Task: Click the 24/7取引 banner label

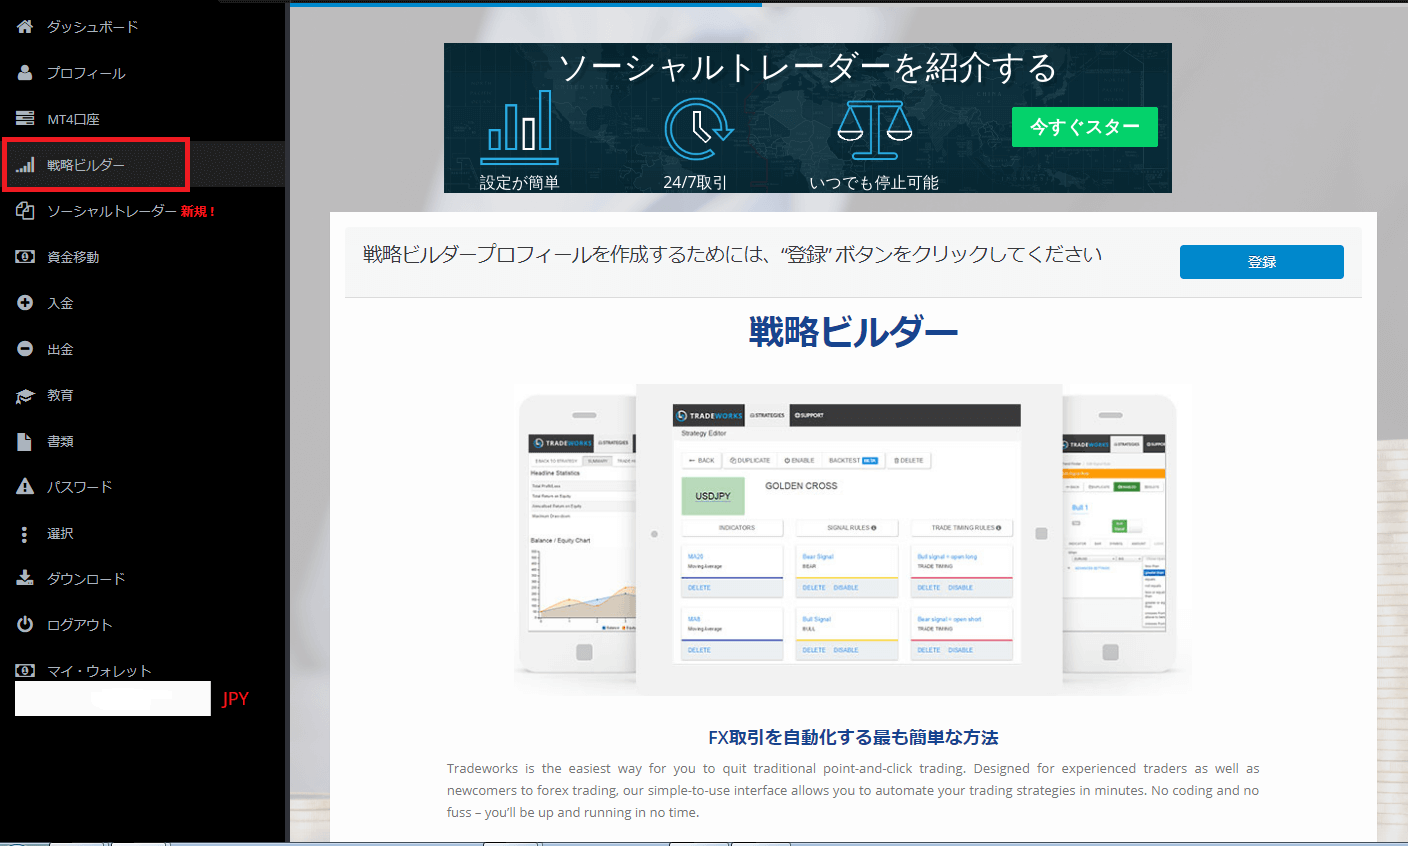Action: pos(695,183)
